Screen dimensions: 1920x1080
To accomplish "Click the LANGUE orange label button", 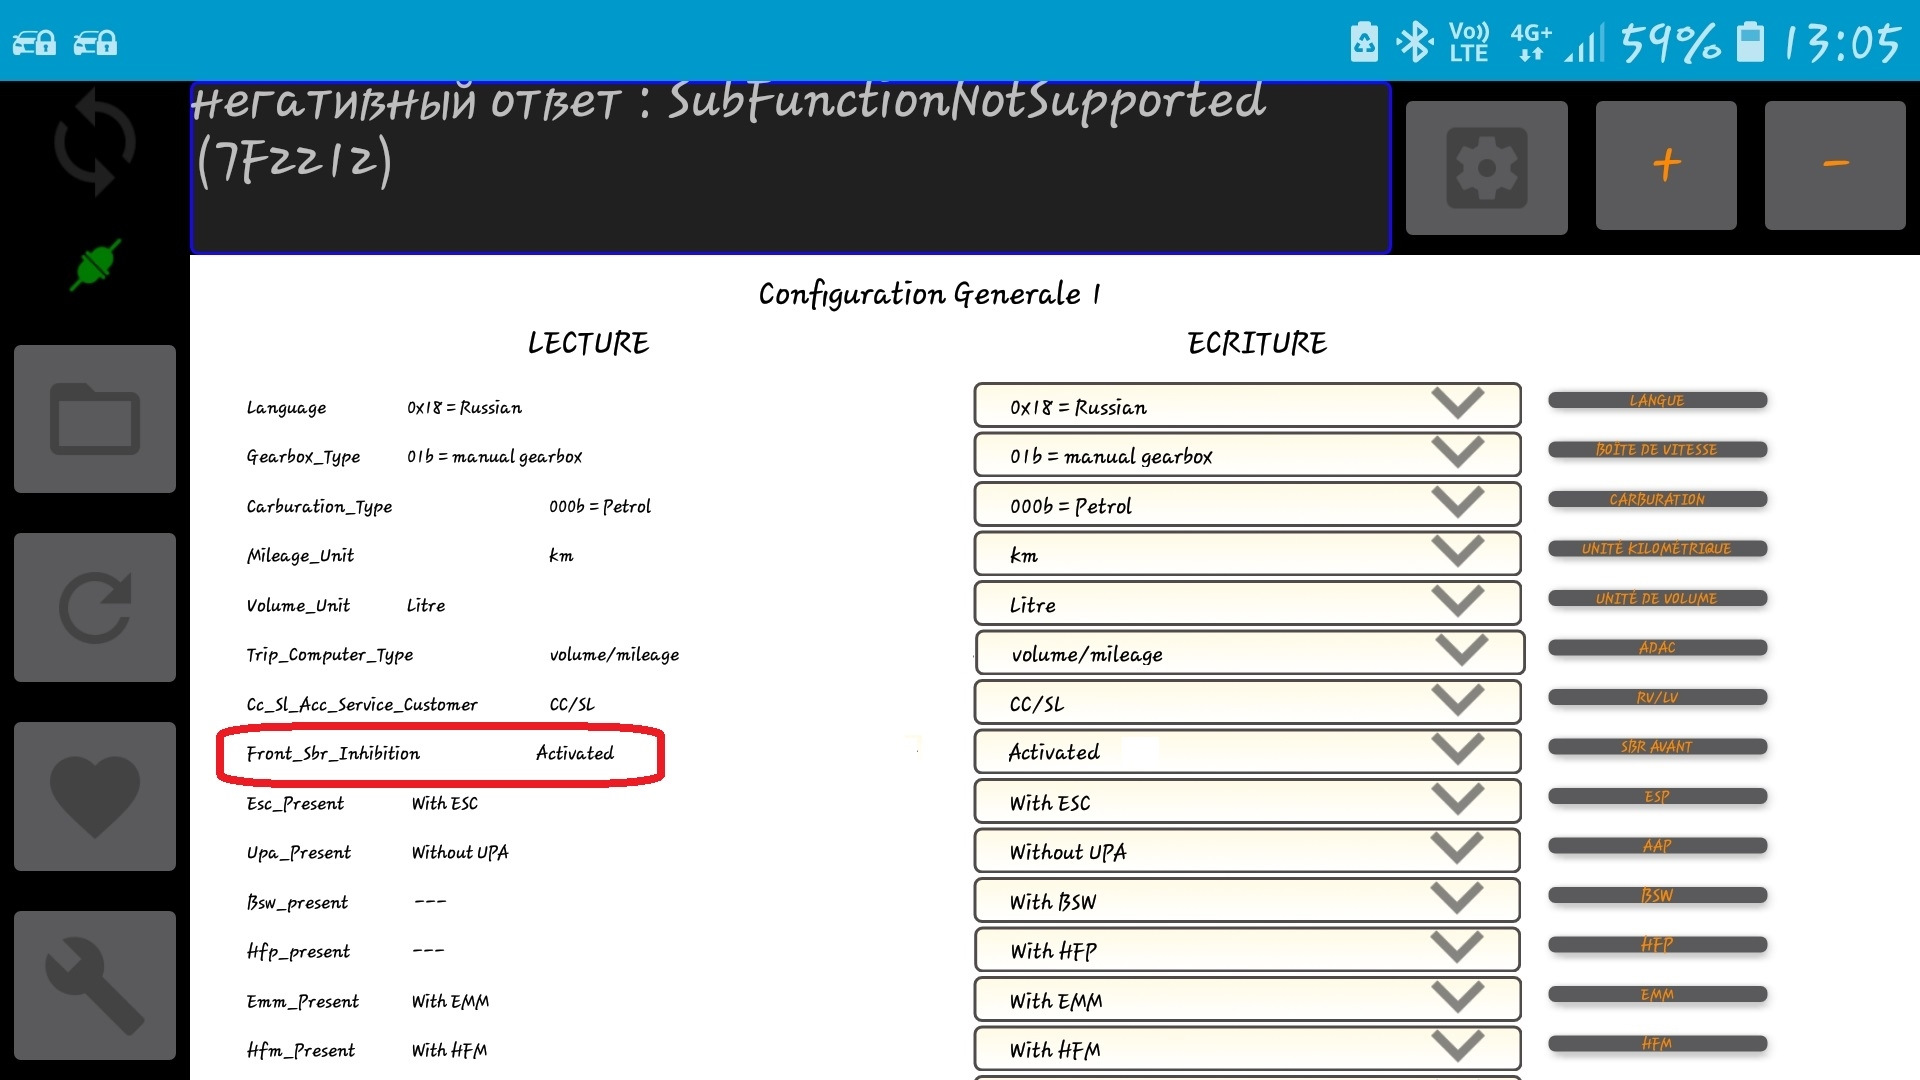I will point(1656,400).
